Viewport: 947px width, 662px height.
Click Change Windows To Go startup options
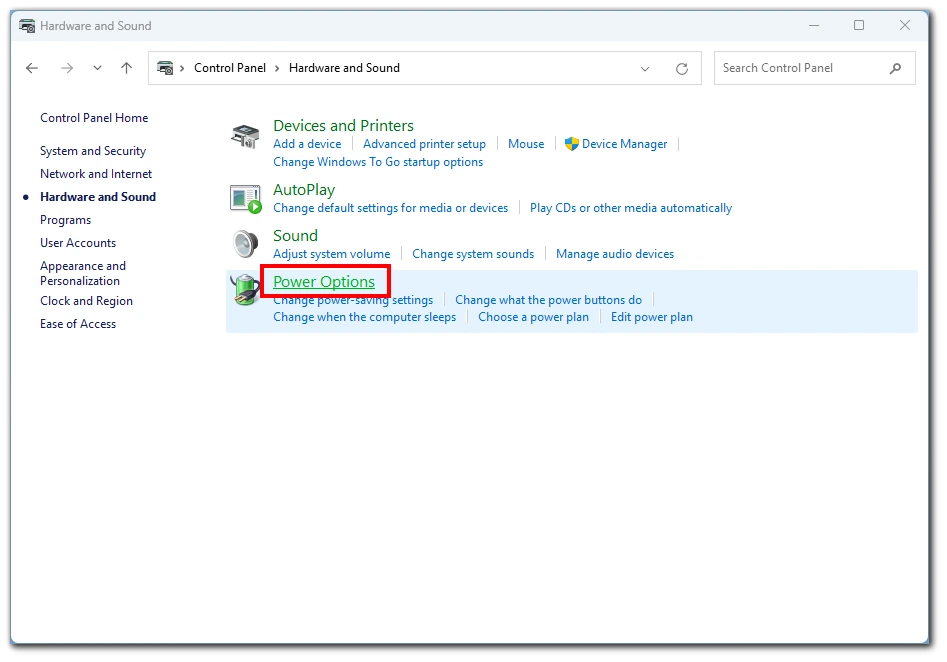(378, 162)
